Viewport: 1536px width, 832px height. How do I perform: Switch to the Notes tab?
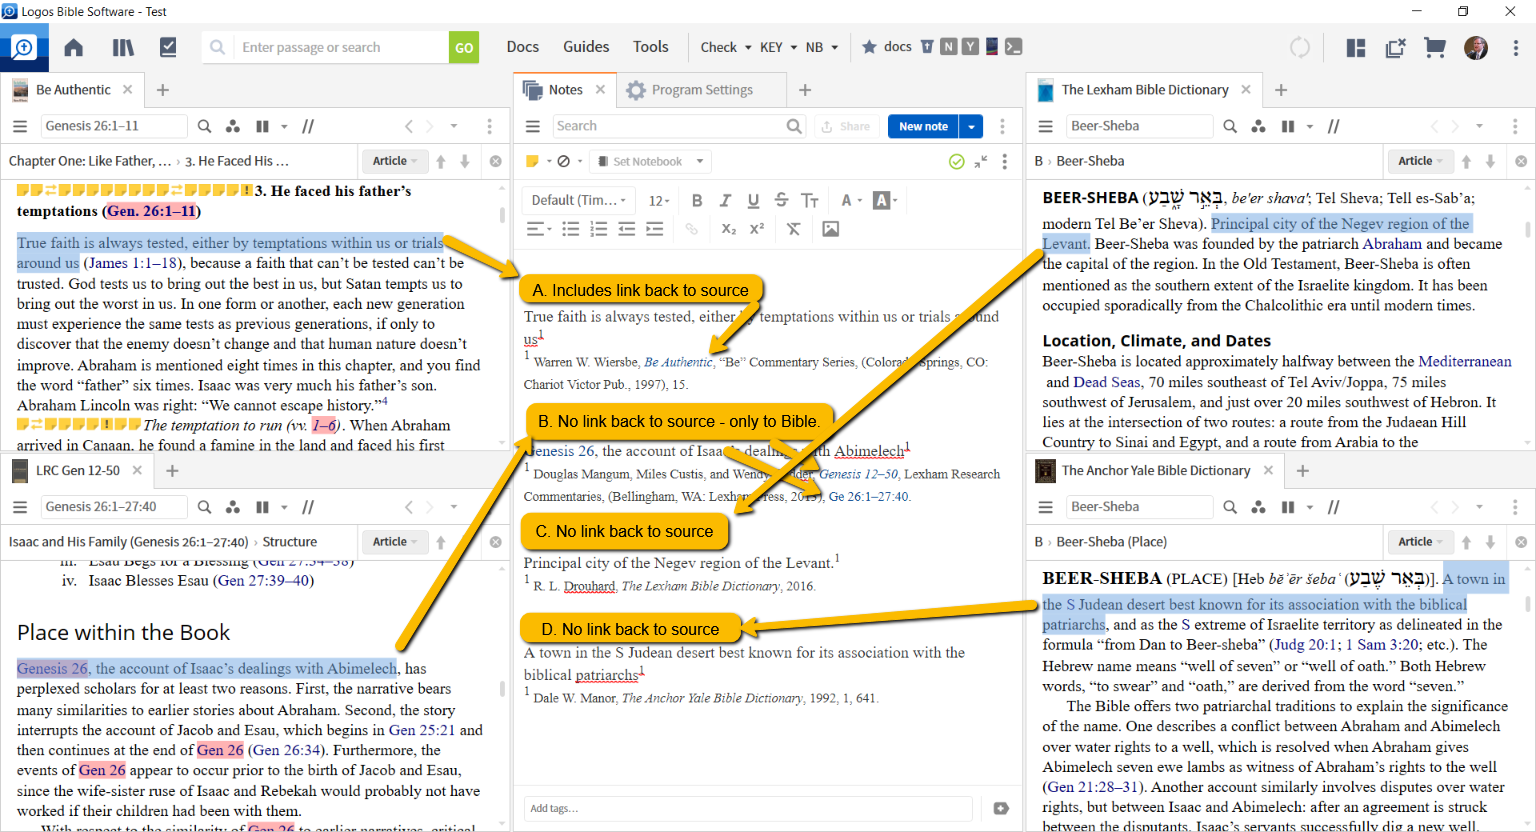[x=563, y=89]
